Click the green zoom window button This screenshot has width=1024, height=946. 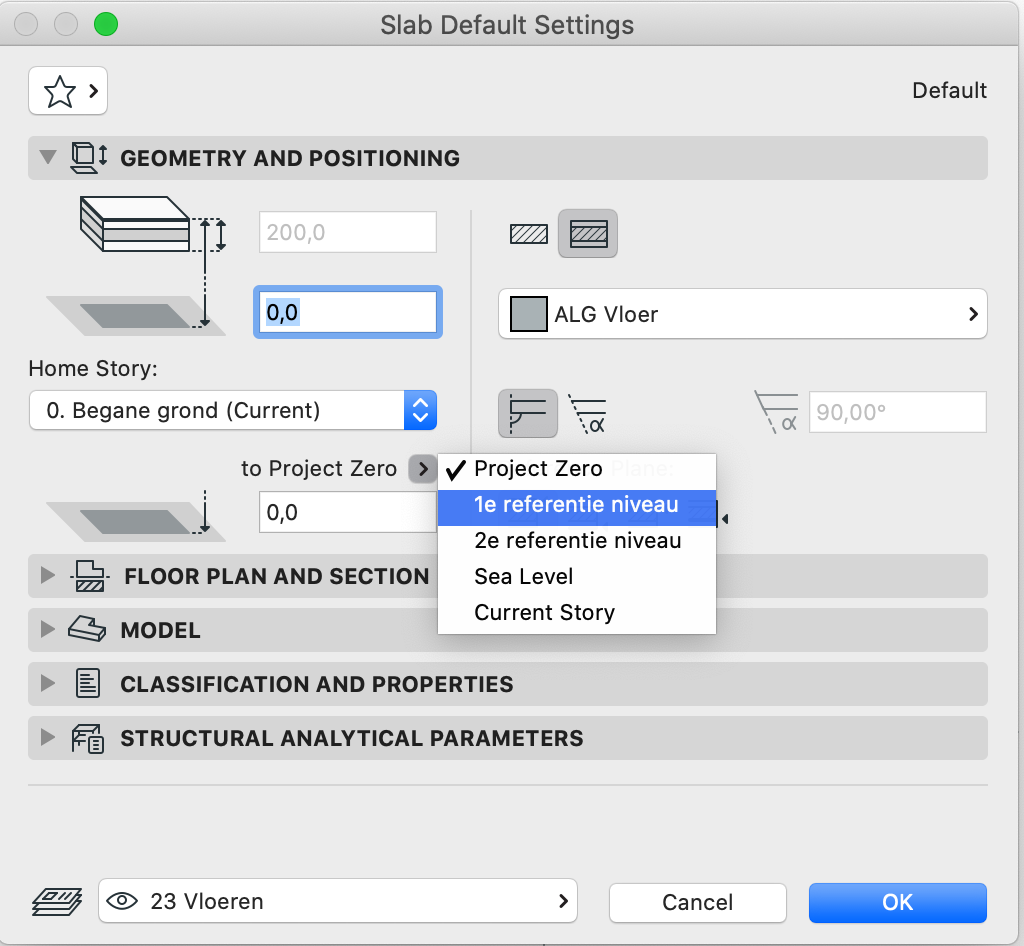tap(106, 25)
